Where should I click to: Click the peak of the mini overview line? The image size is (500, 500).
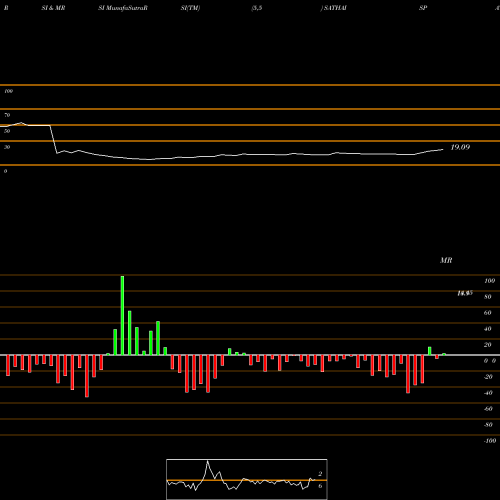coord(208,461)
